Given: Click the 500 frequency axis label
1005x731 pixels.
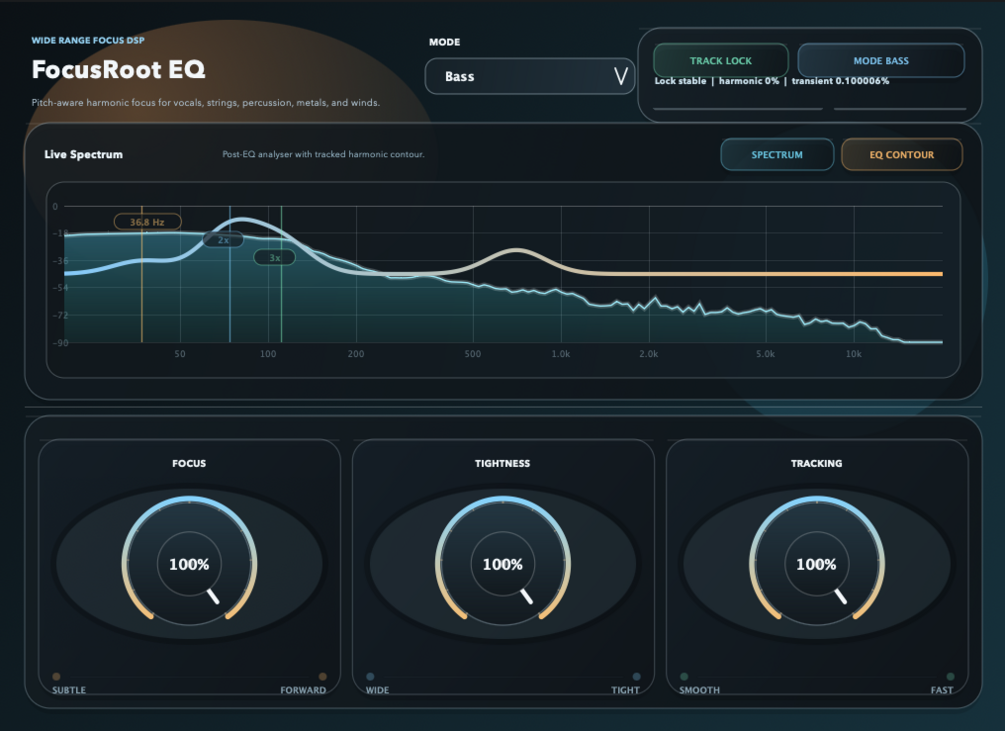Looking at the screenshot, I should tap(472, 354).
